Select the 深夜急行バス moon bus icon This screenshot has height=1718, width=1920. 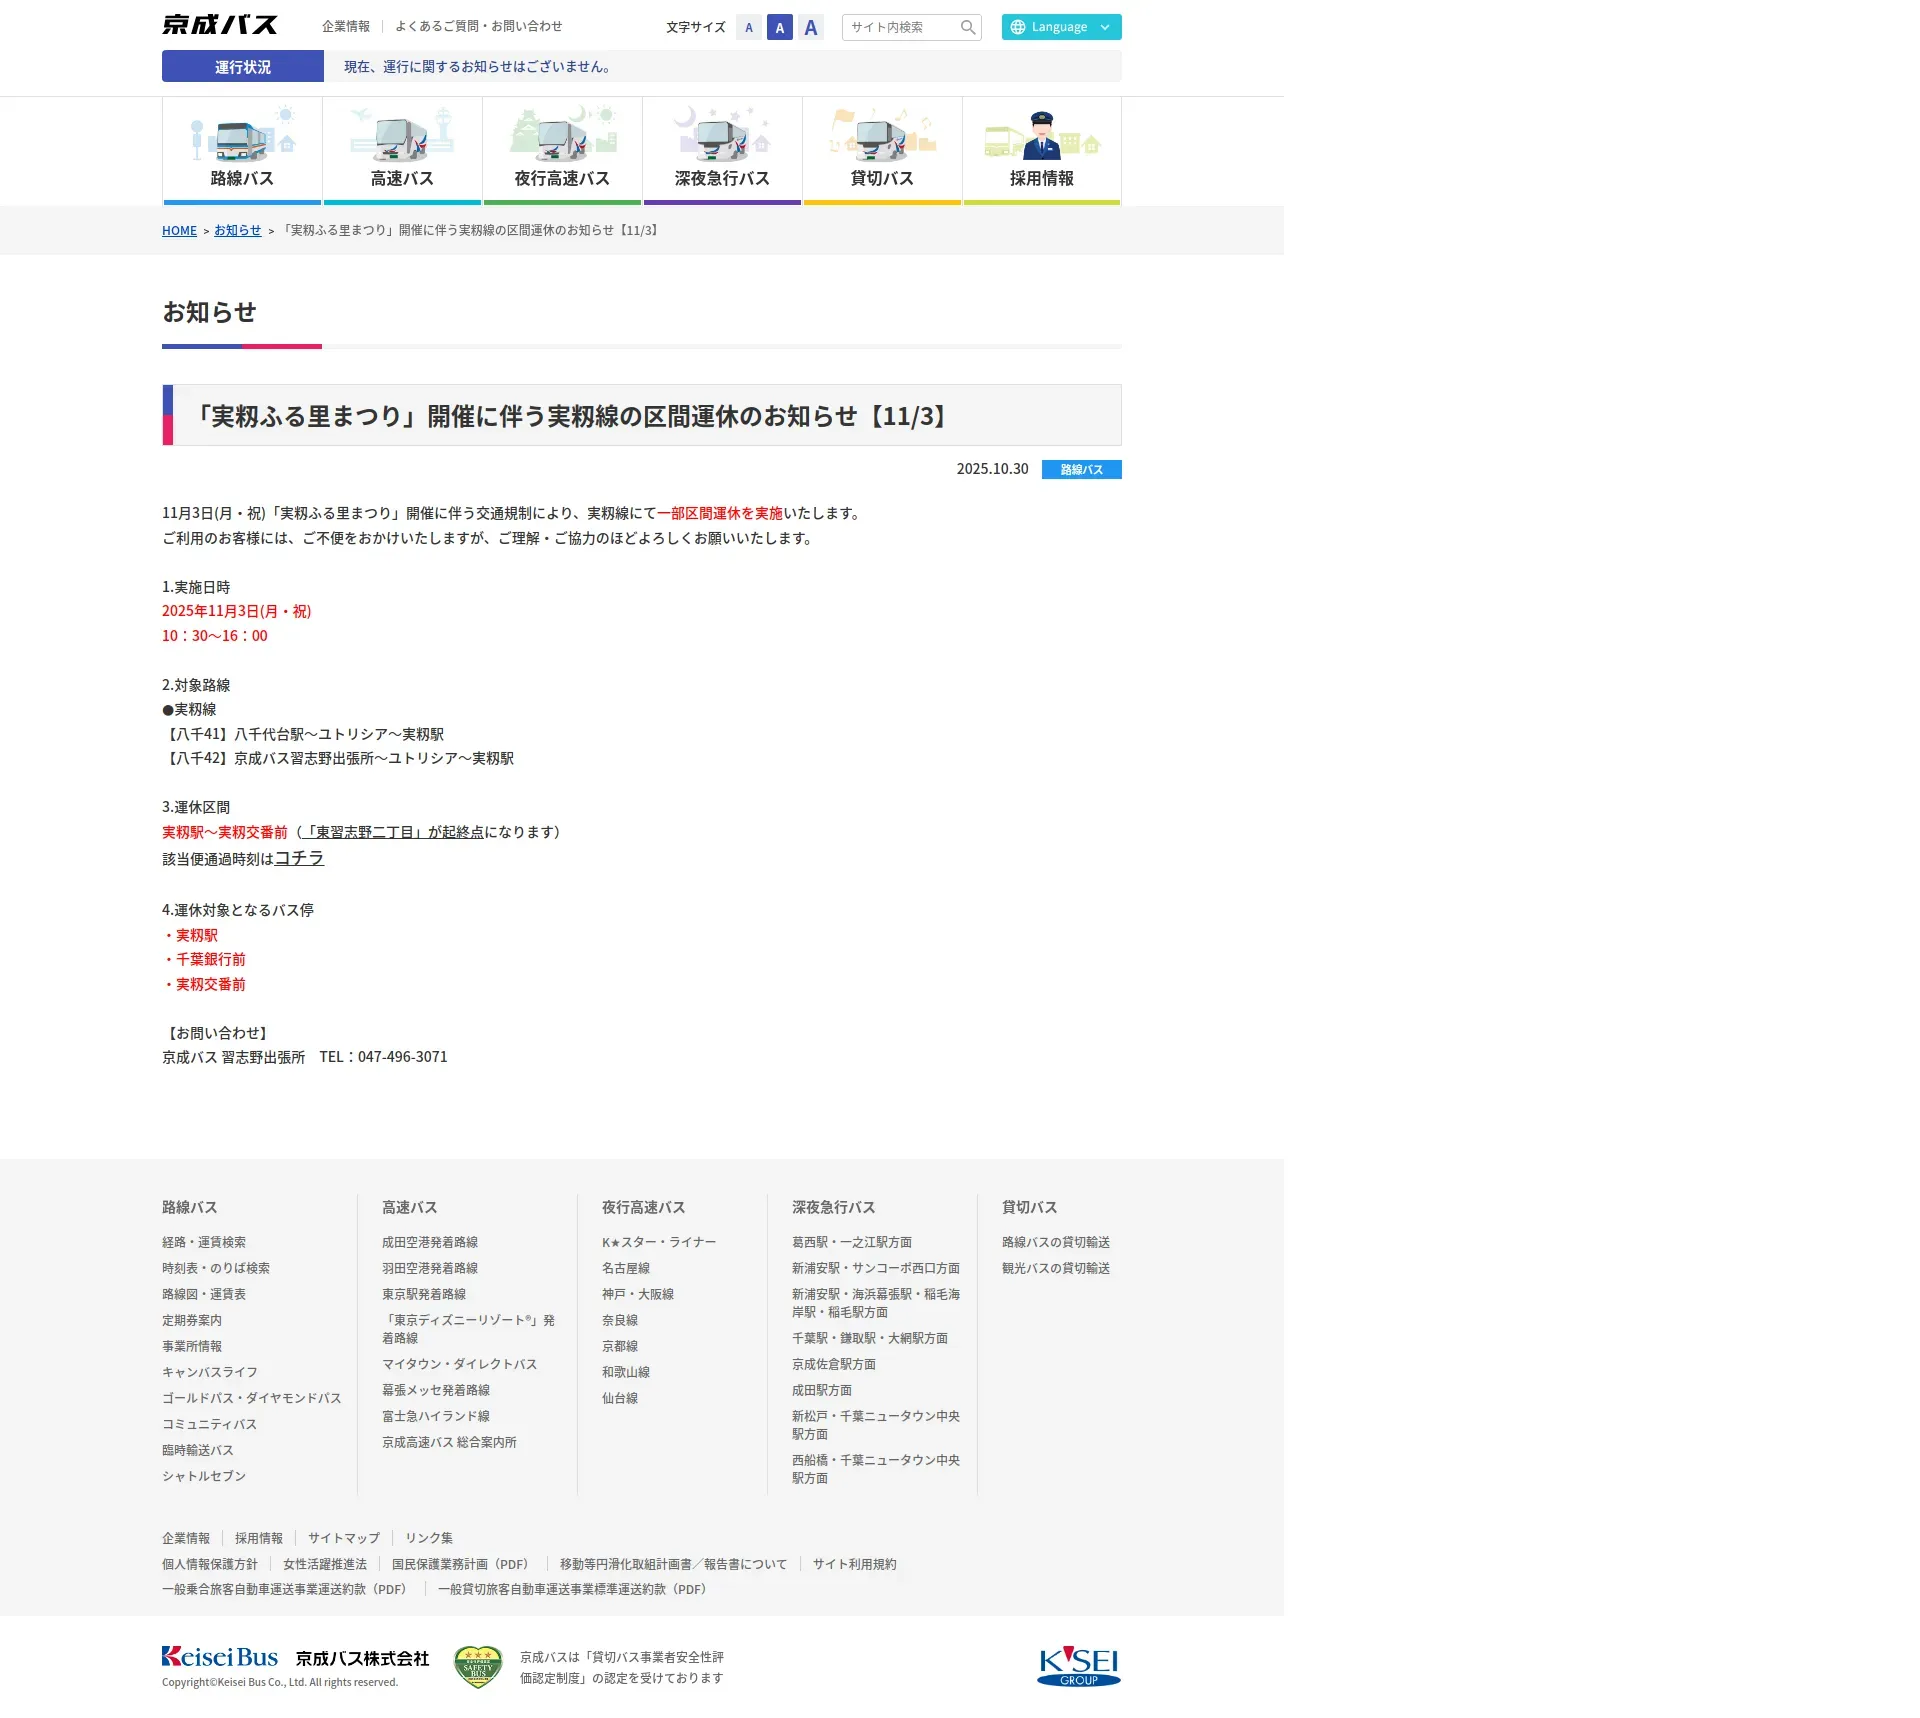(x=722, y=139)
